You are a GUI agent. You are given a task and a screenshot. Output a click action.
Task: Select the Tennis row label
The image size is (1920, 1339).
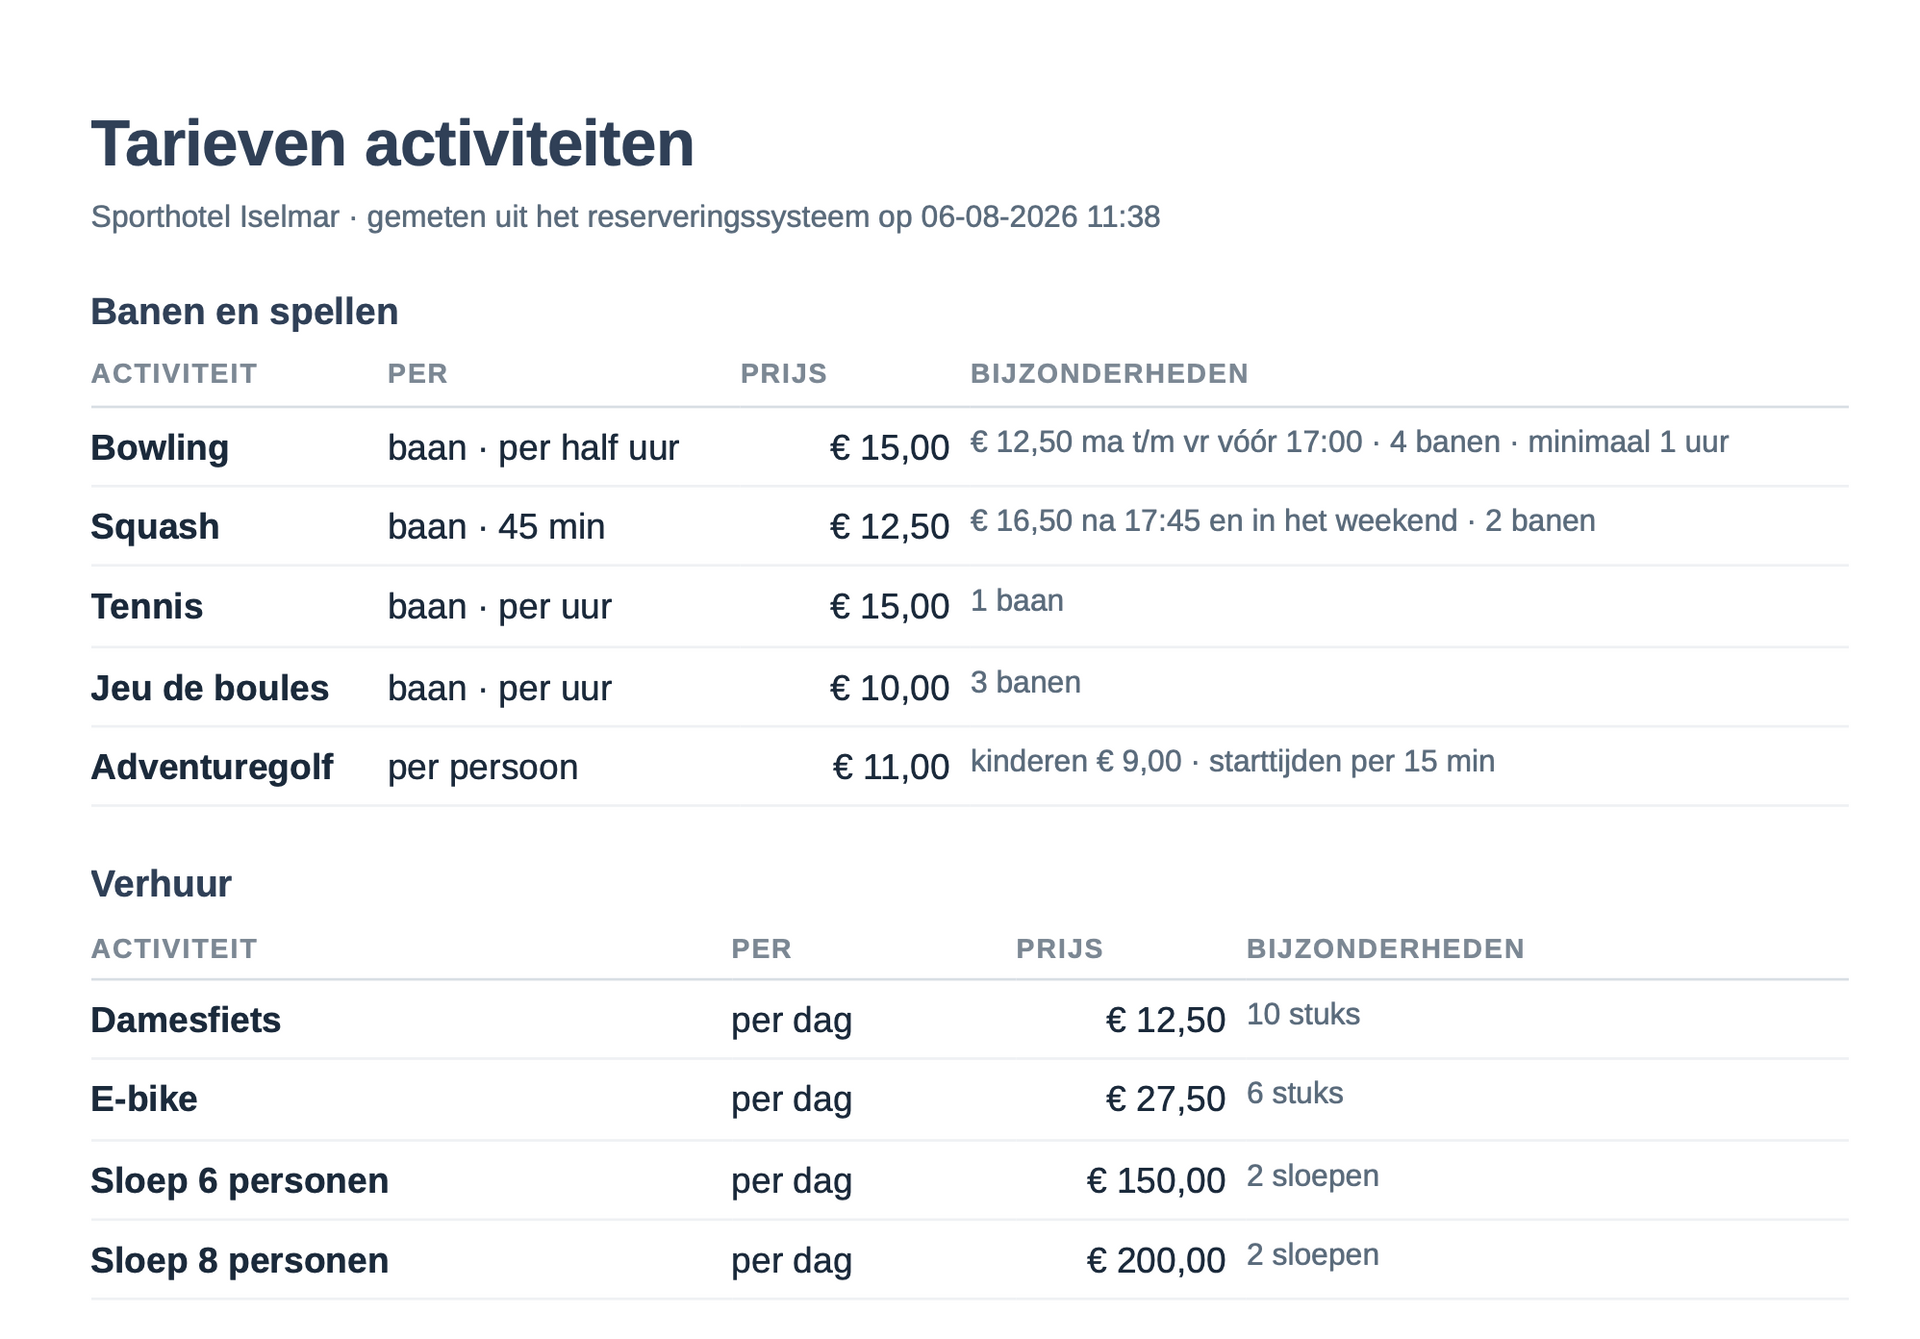147,607
